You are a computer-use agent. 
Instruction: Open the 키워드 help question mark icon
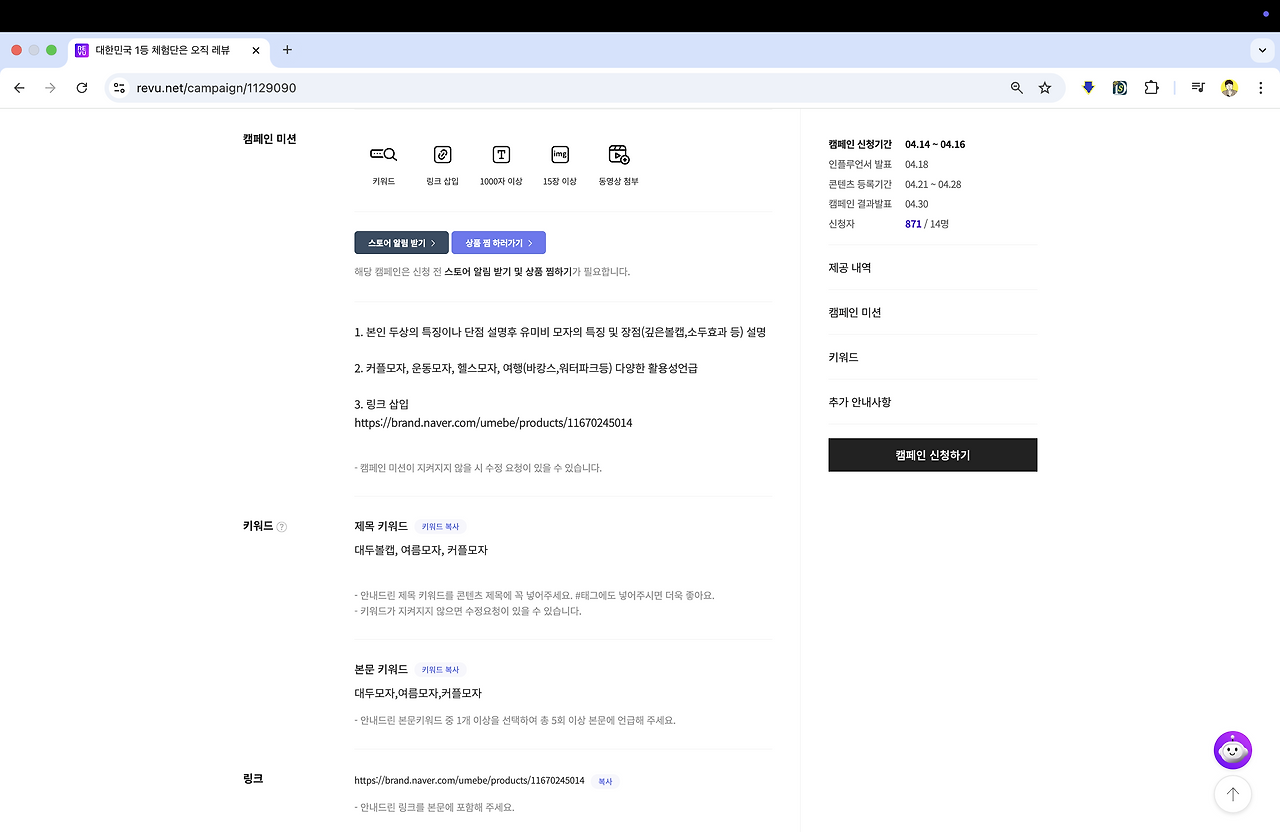click(282, 526)
